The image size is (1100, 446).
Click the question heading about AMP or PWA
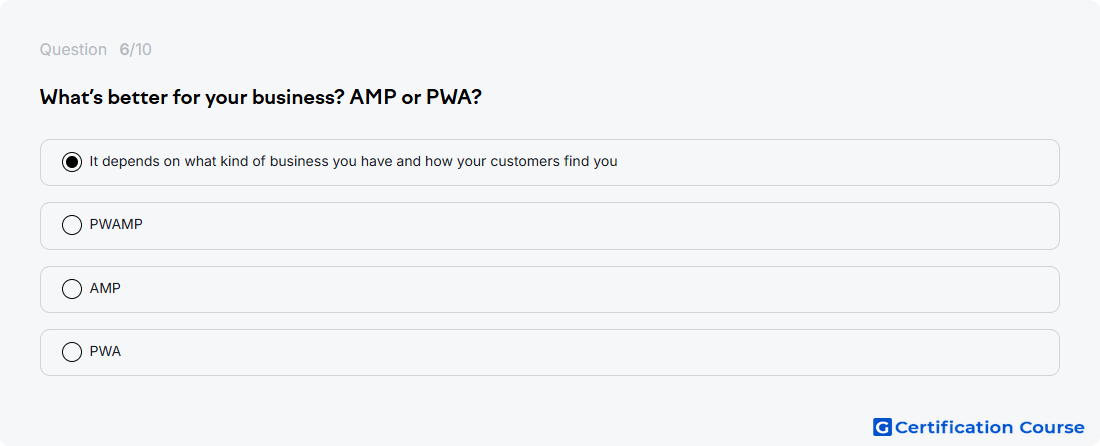[x=261, y=97]
